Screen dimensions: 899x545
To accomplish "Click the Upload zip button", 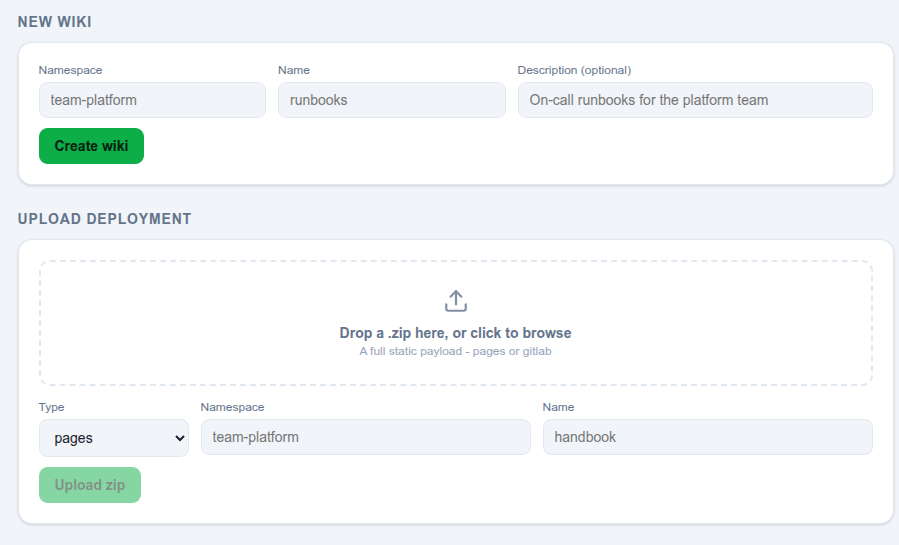I will pos(90,485).
